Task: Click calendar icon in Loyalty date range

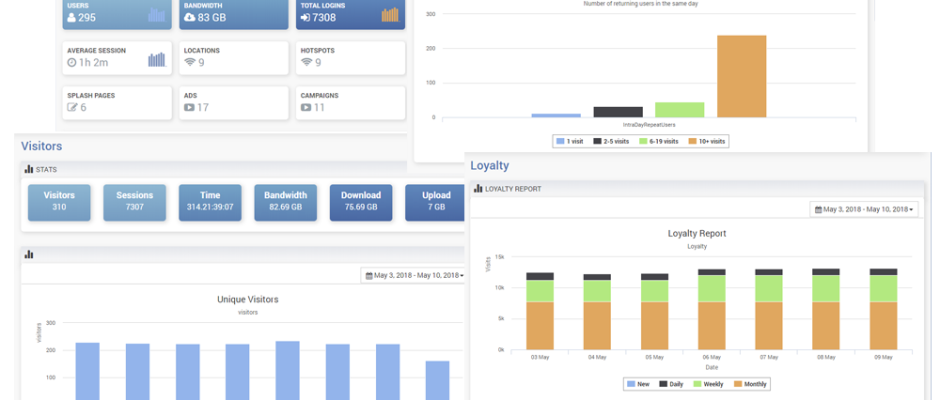Action: coord(818,209)
